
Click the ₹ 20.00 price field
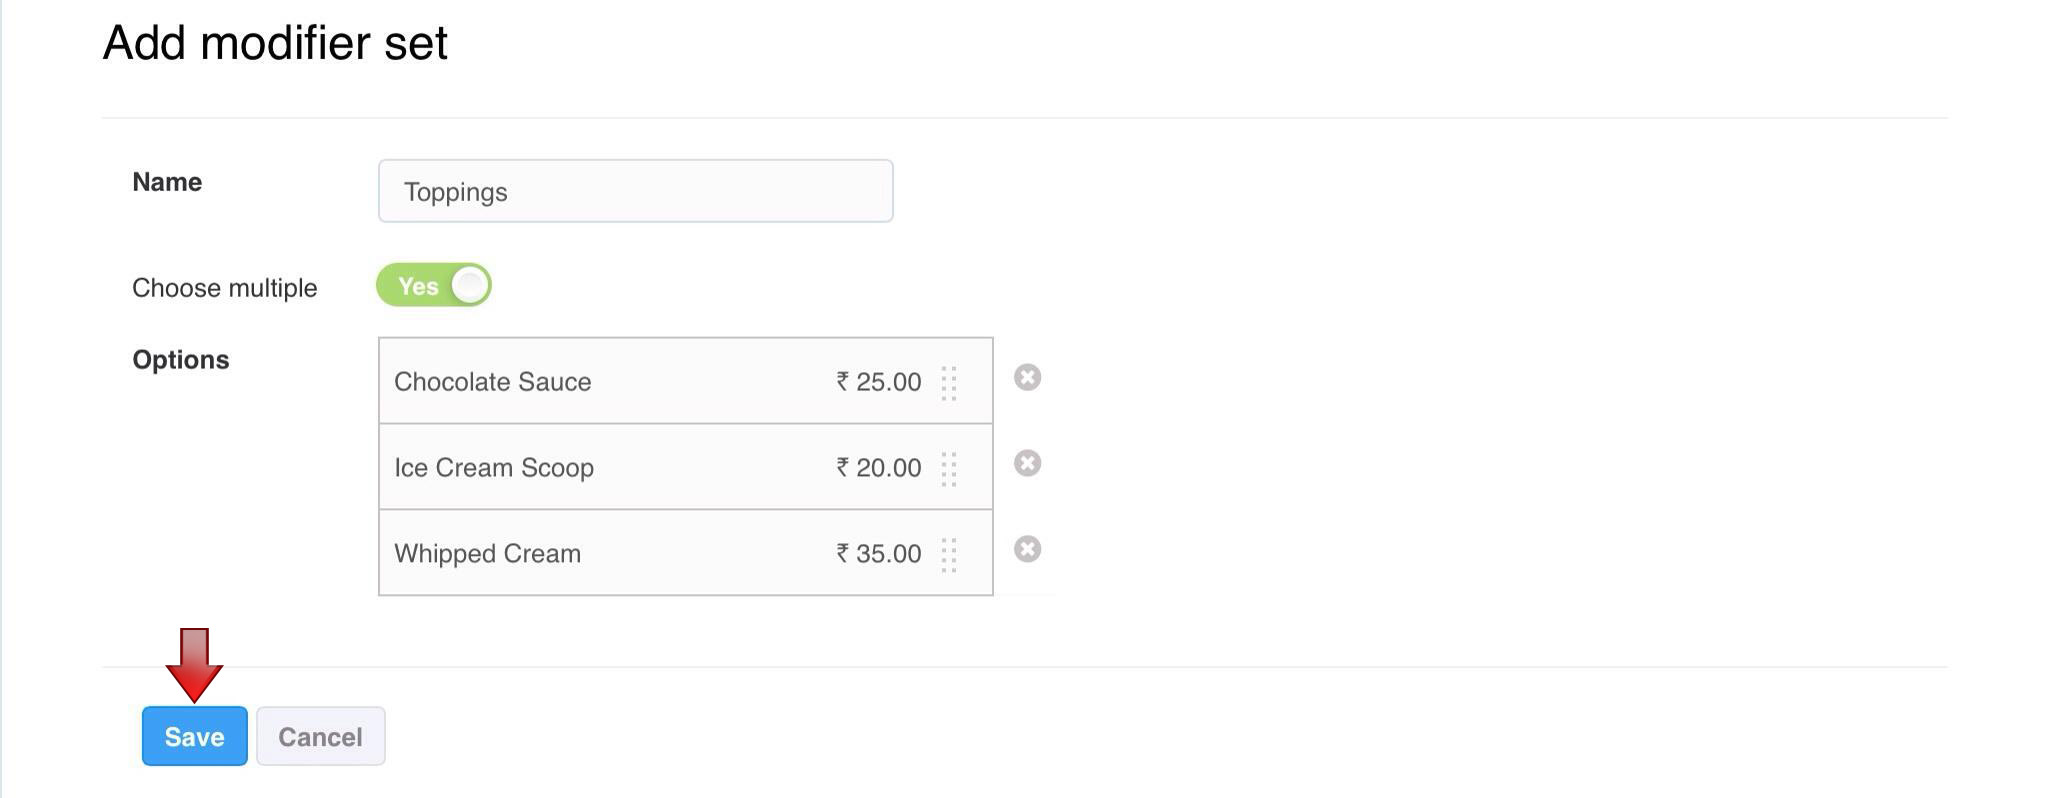[x=879, y=468]
